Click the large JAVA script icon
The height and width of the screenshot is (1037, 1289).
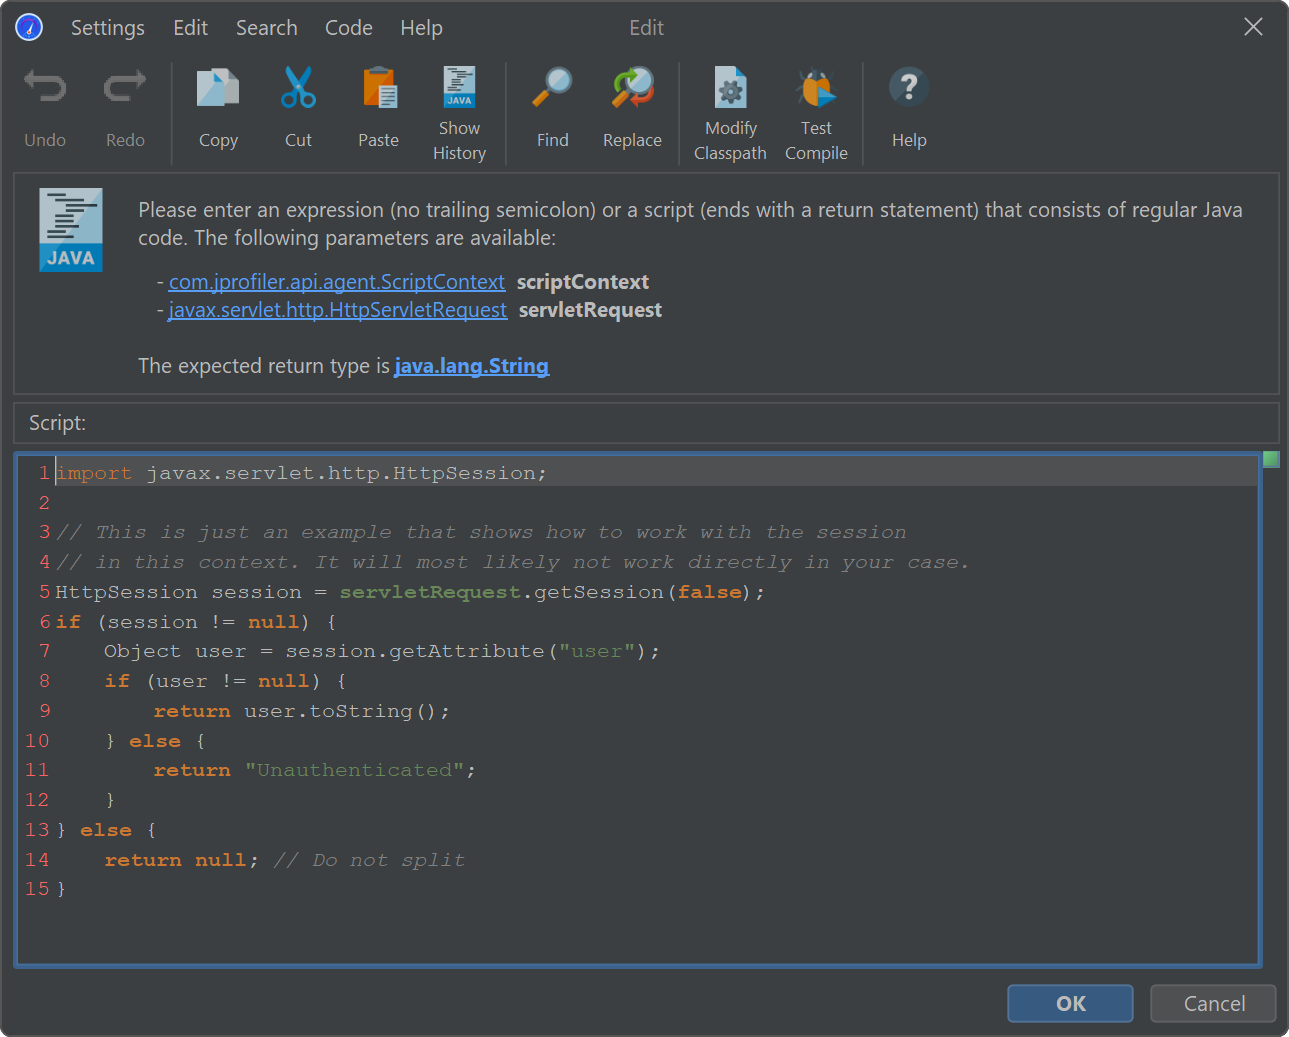(71, 230)
